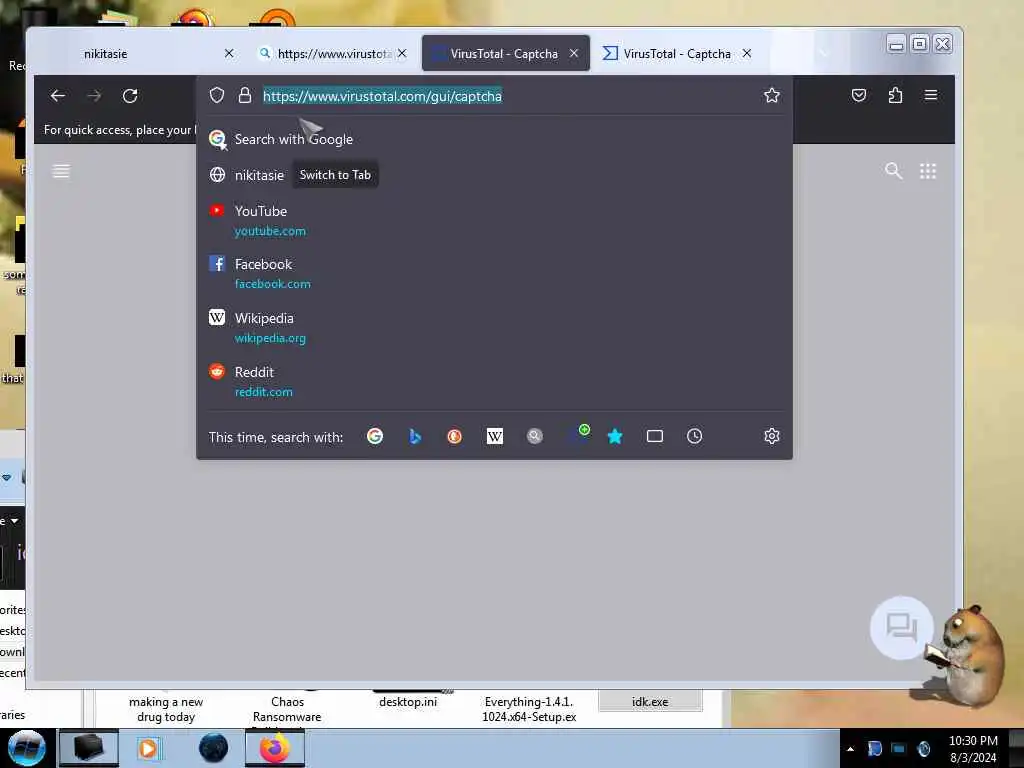The height and width of the screenshot is (768, 1024).
Task: Search this time with Wikipedia icon
Action: (495, 436)
